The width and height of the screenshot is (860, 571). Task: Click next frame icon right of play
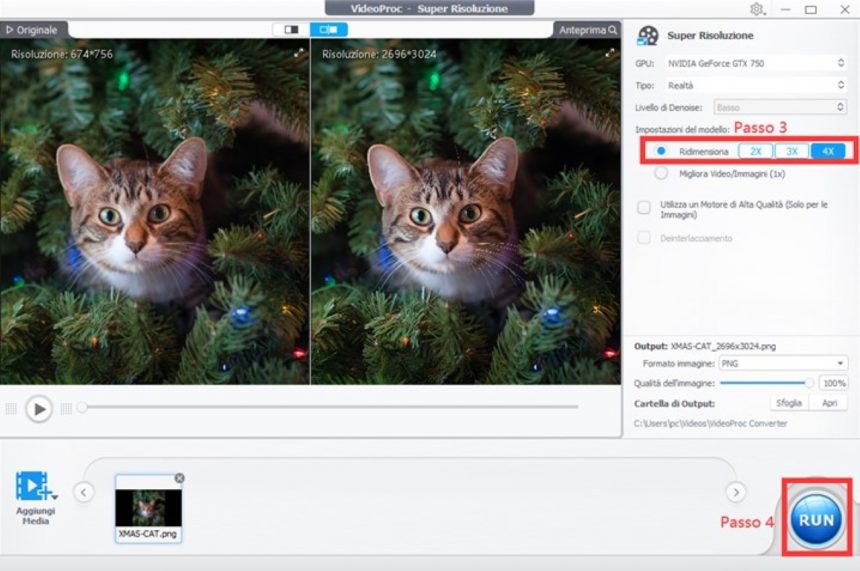click(x=66, y=409)
